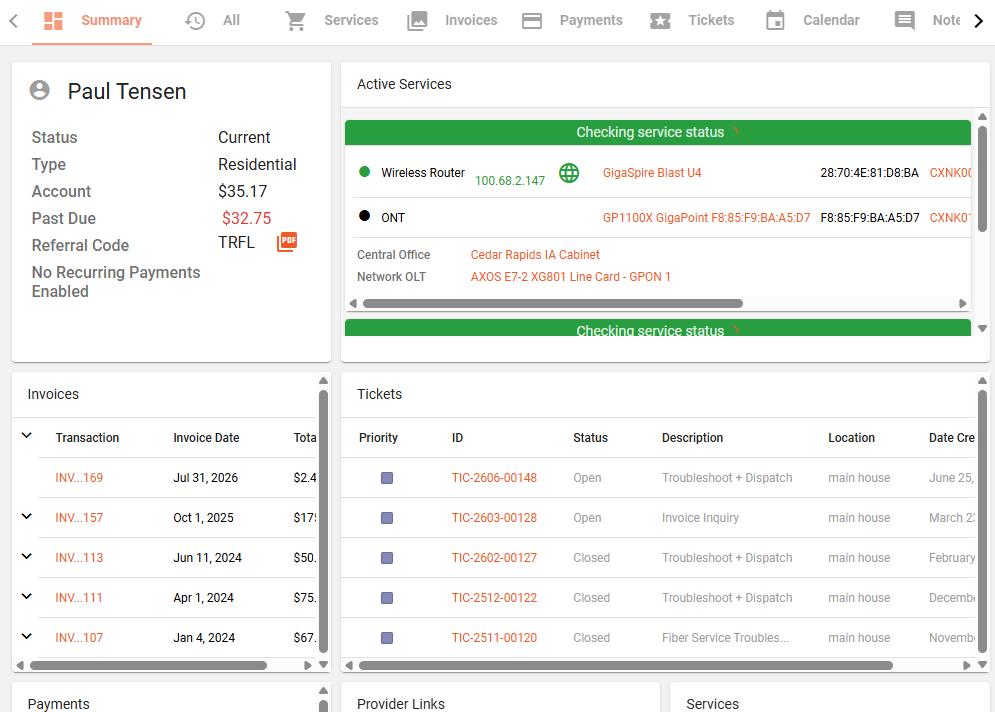Open Cedar Rapids IA Cabinet link
The image size is (995, 712).
[535, 254]
